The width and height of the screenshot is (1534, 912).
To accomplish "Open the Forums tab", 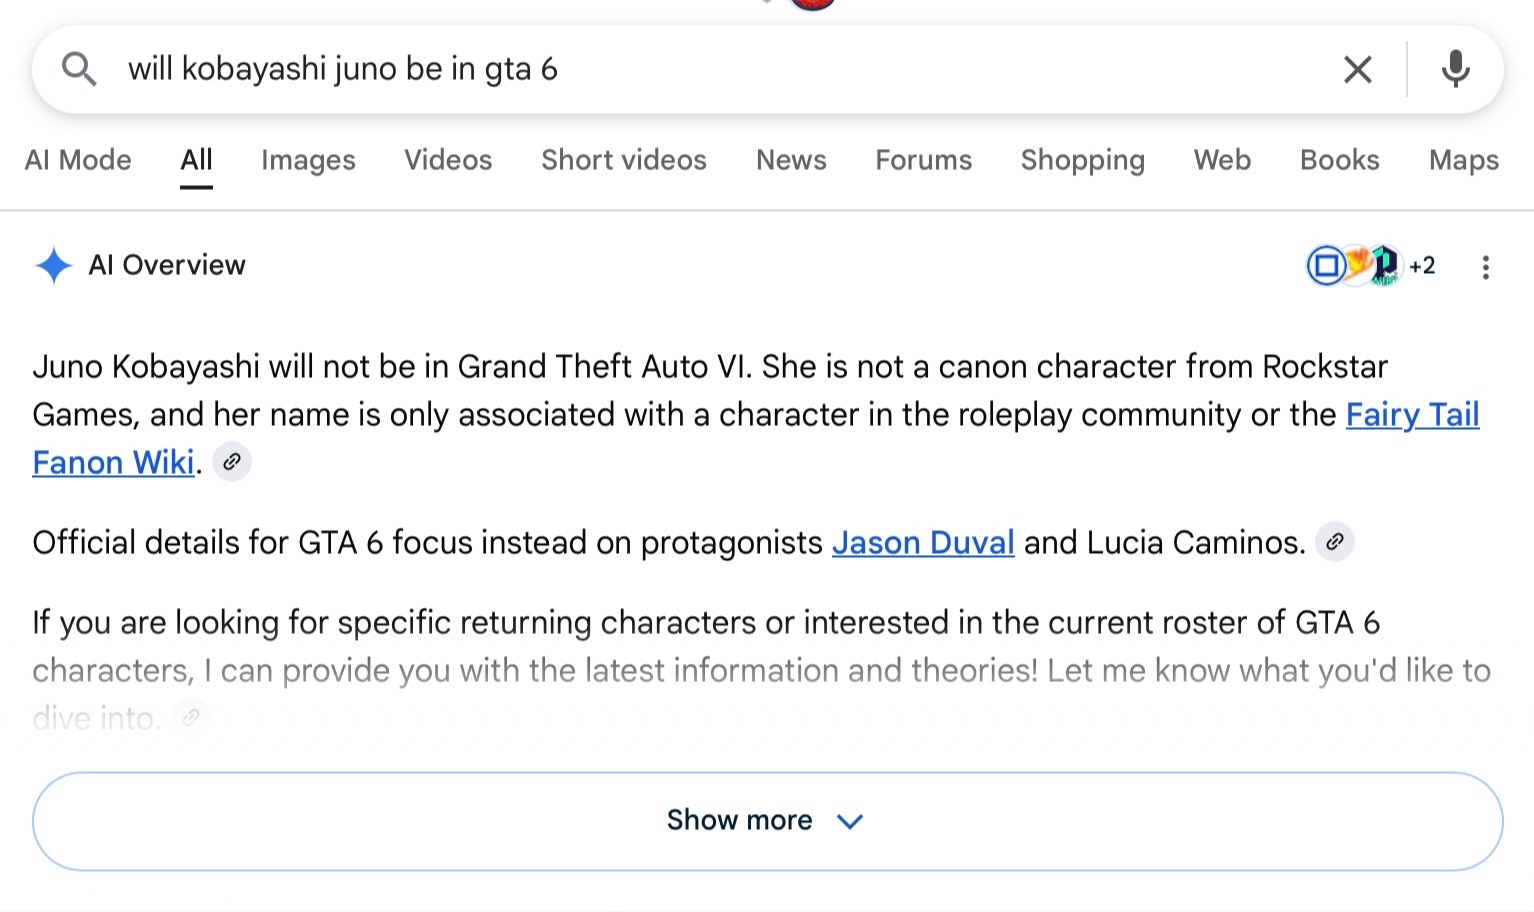I will [923, 160].
